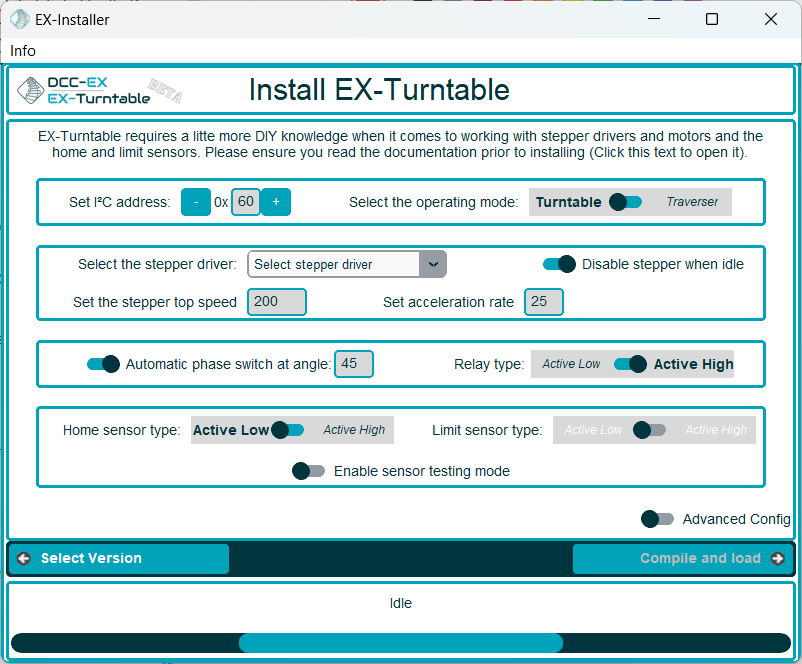Click the DCC-EX EX-Turntable logo
Viewport: 802px width, 664px height.
click(x=98, y=90)
